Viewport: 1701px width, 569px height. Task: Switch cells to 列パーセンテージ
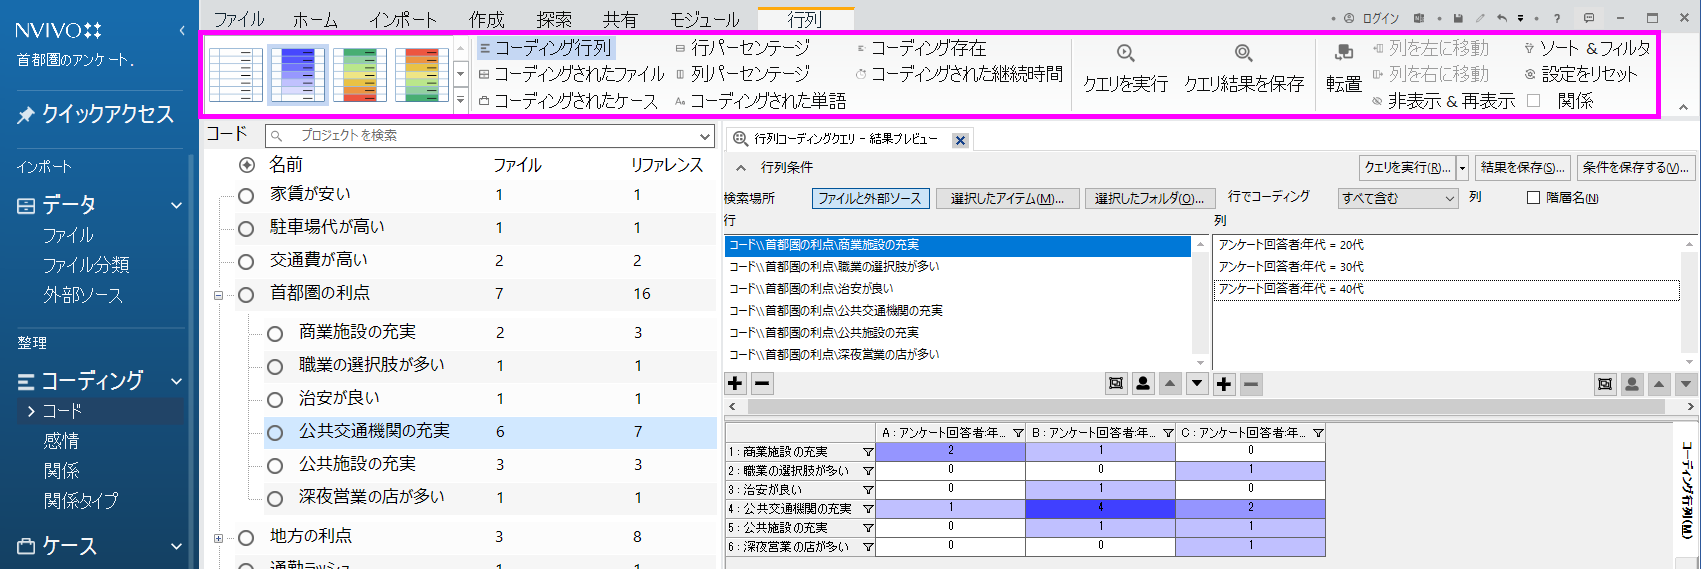(x=742, y=74)
